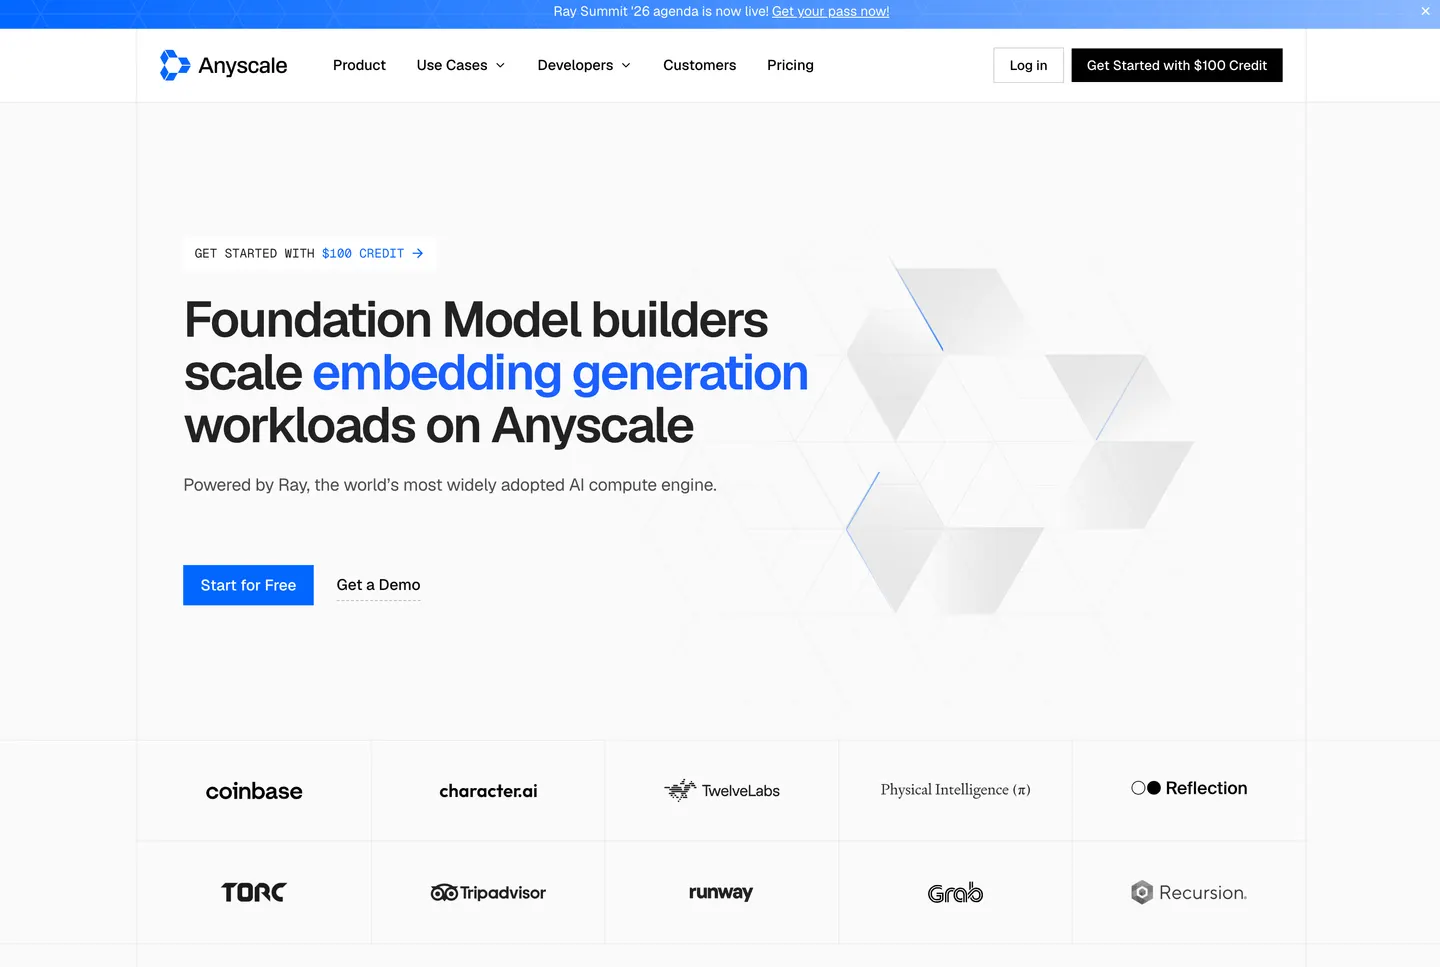The image size is (1440, 967).
Task: Open the Recursion logo tile
Action: tap(1189, 892)
